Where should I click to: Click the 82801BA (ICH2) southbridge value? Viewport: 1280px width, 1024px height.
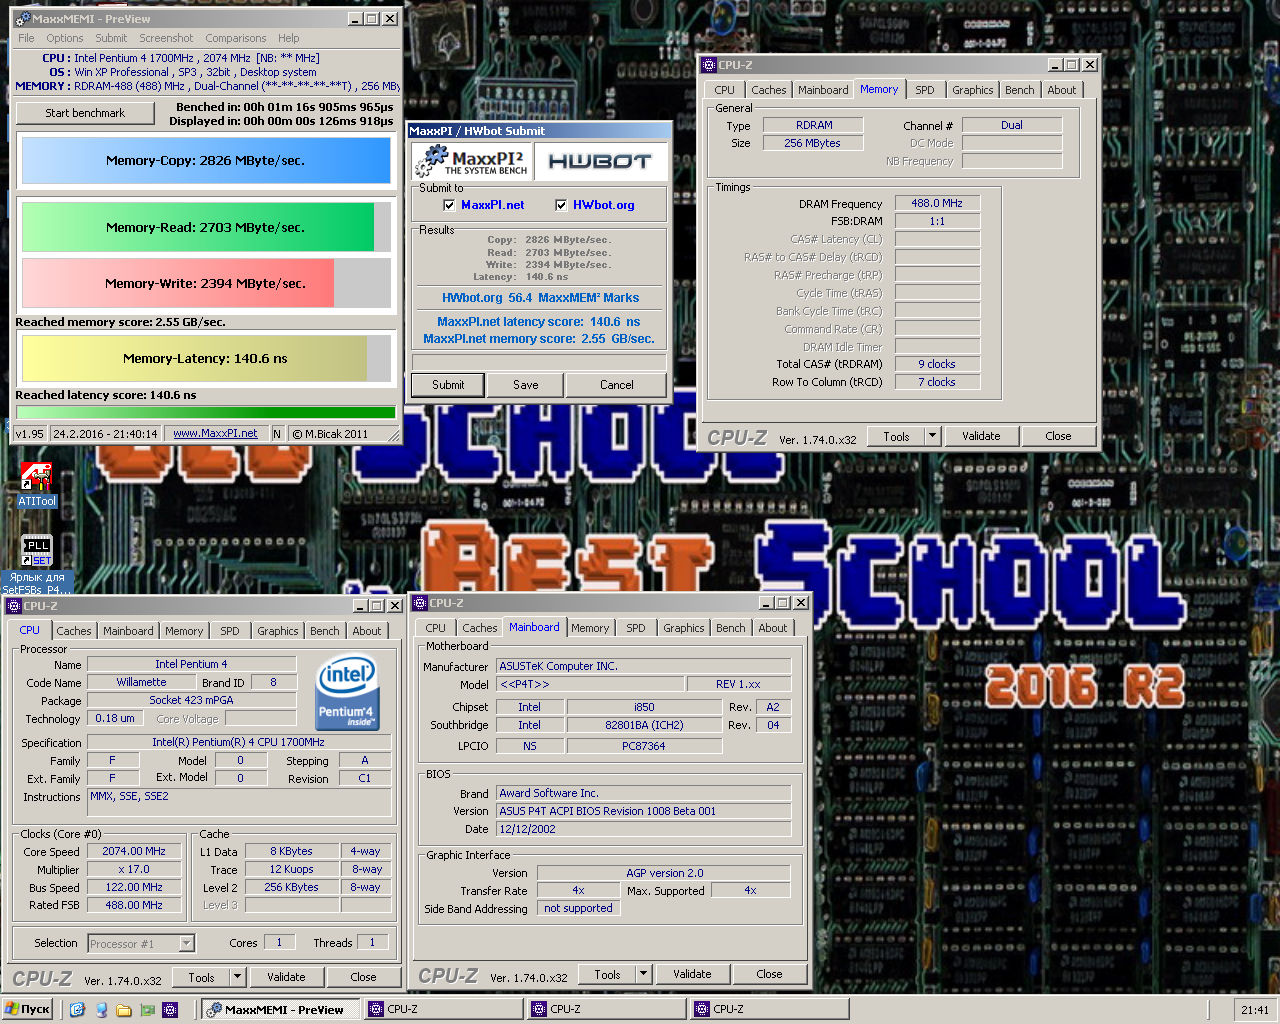pyautogui.click(x=644, y=725)
